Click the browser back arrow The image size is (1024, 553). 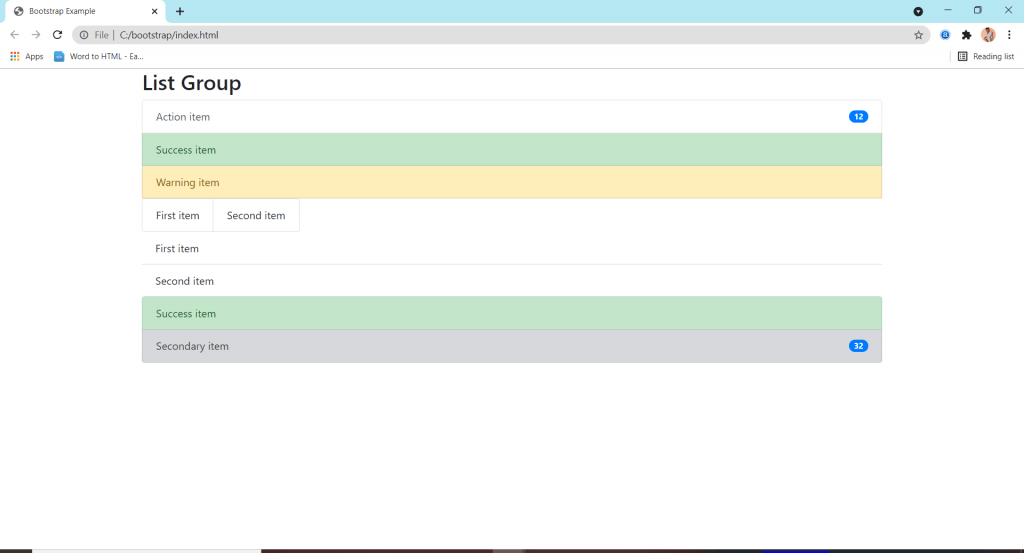[x=14, y=35]
